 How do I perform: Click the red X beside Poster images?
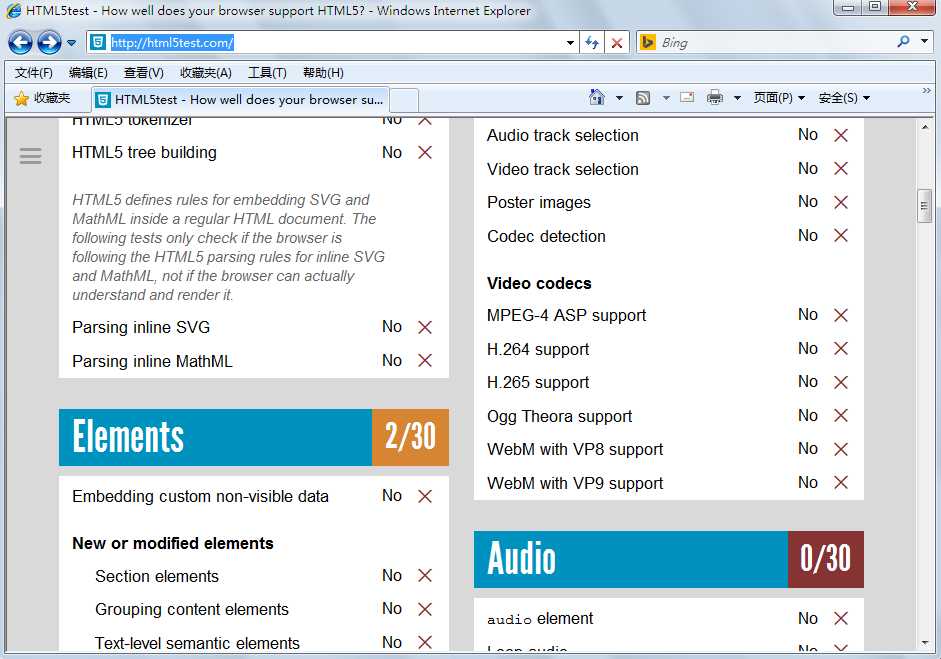[841, 202]
